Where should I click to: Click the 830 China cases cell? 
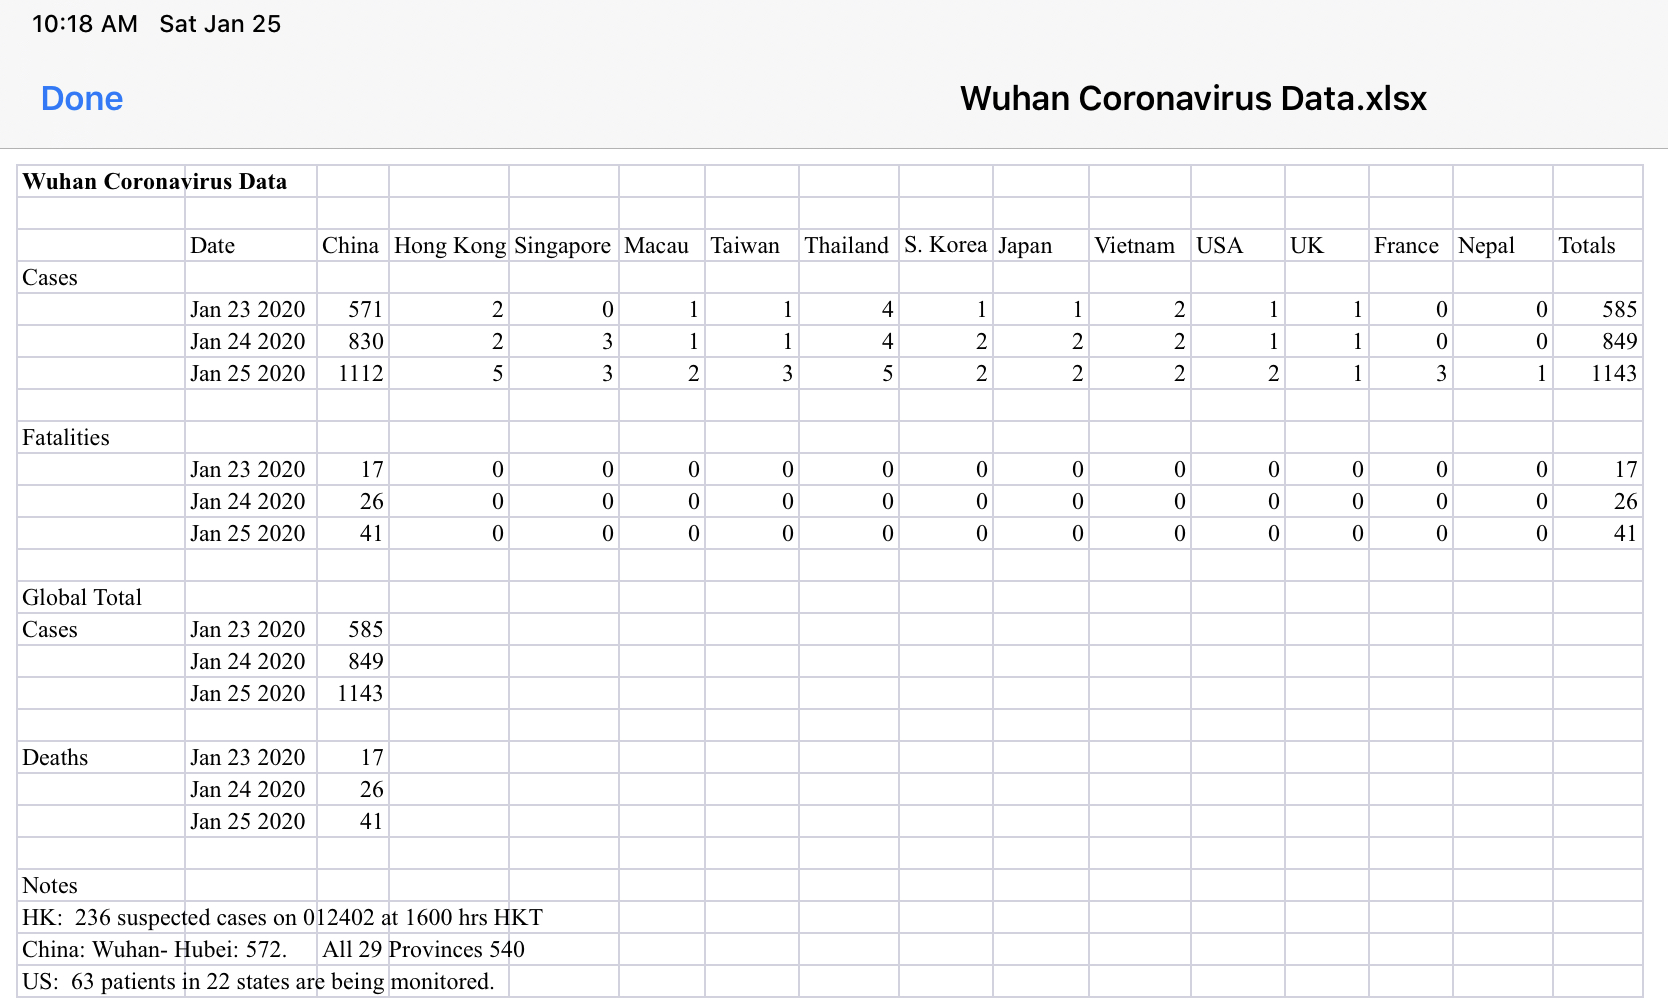tap(365, 342)
